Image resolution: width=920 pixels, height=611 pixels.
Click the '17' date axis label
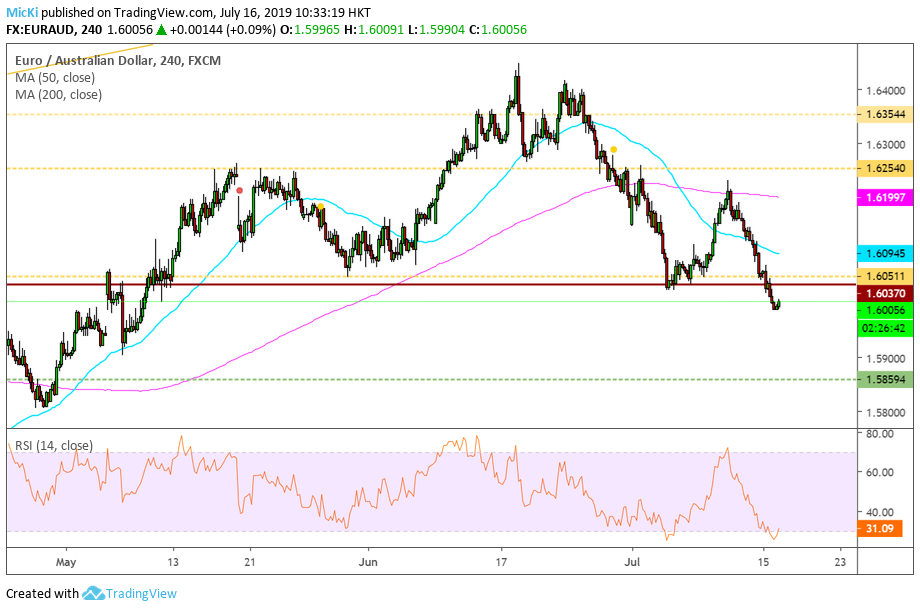(500, 562)
